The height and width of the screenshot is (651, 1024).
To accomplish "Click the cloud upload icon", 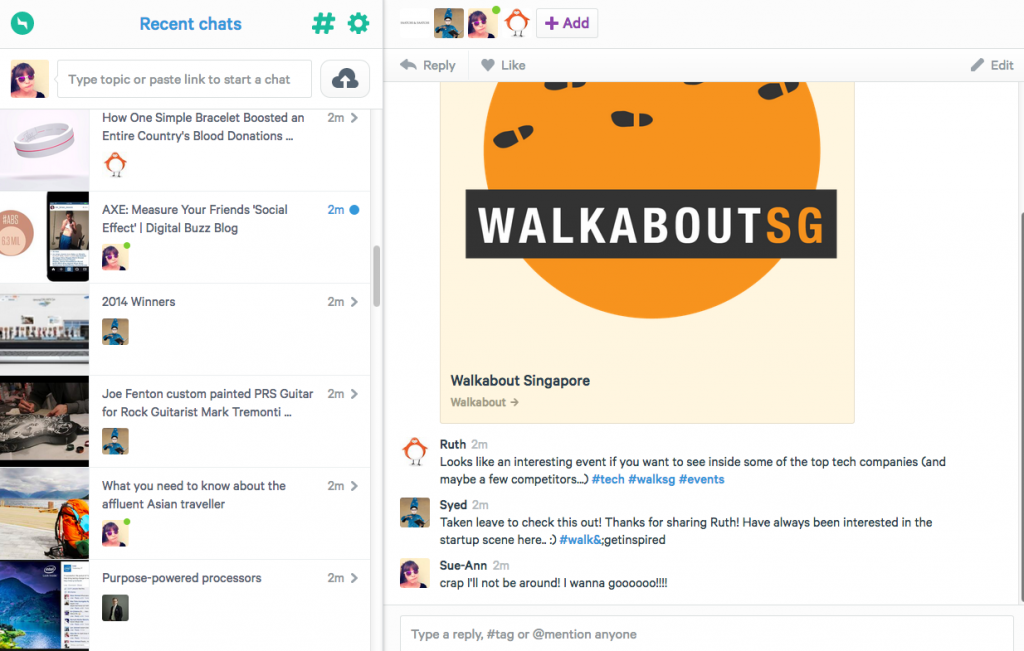I will tap(345, 79).
